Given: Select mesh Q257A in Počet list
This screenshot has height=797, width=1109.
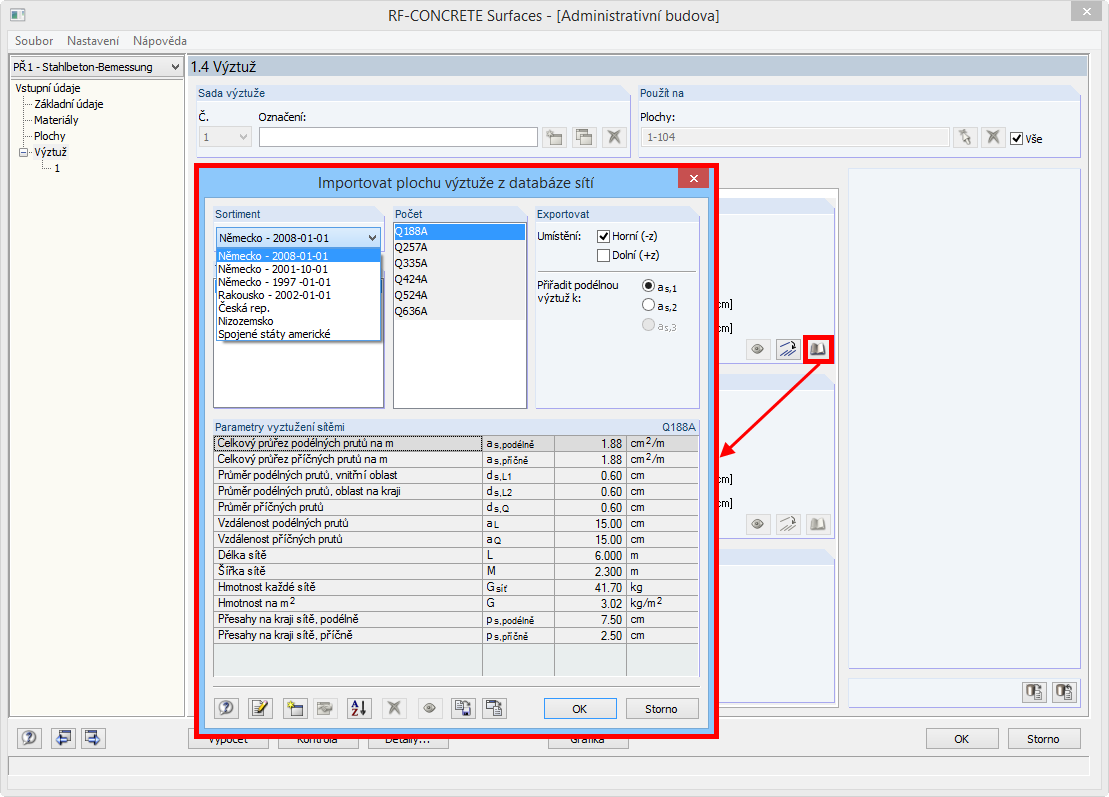Looking at the screenshot, I should click(460, 248).
